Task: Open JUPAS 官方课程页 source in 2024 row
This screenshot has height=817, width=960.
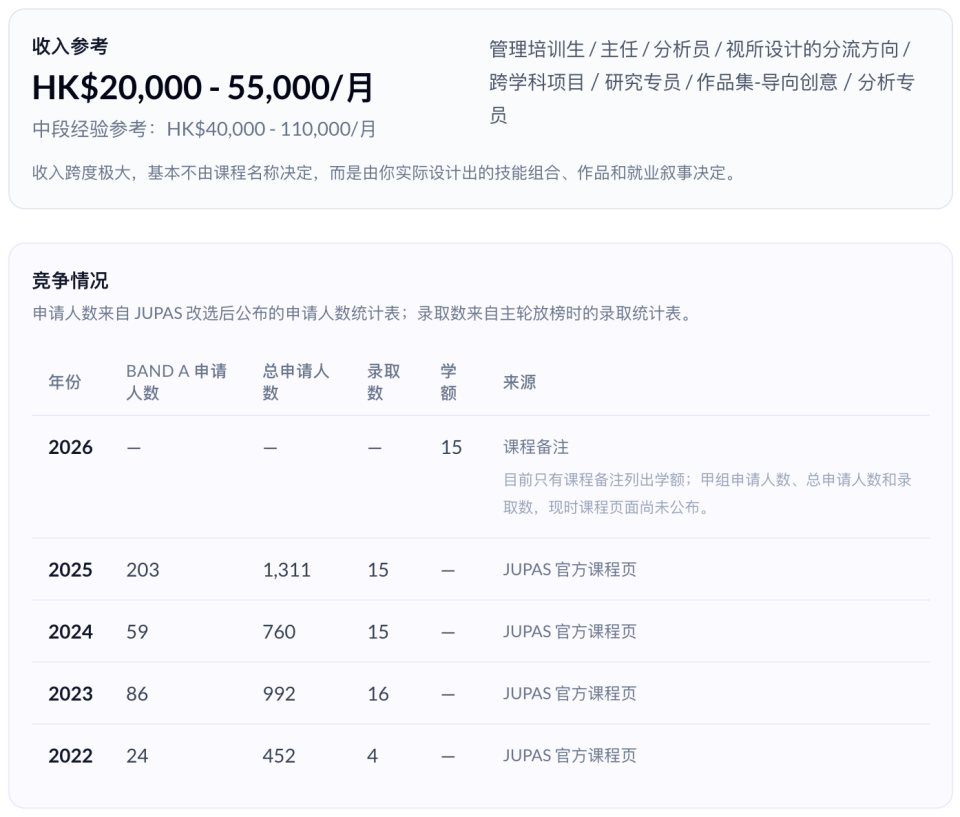Action: (569, 631)
